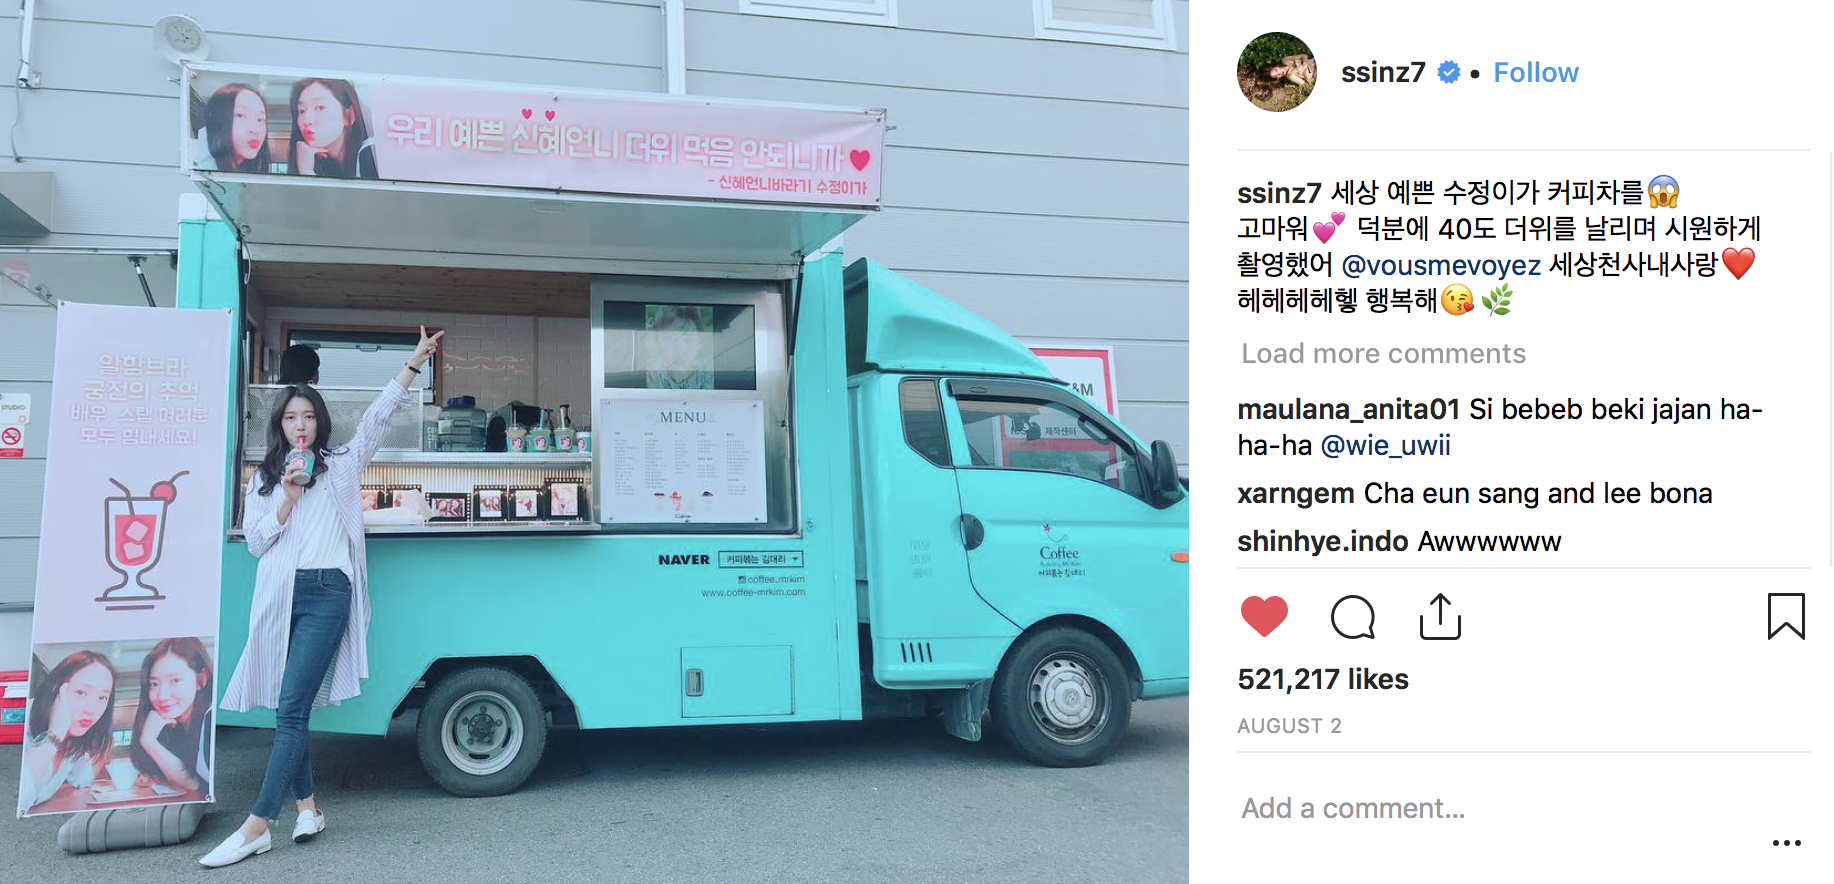Unlike the post via red heart icon
Image resolution: width=1834 pixels, height=884 pixels.
[x=1264, y=616]
